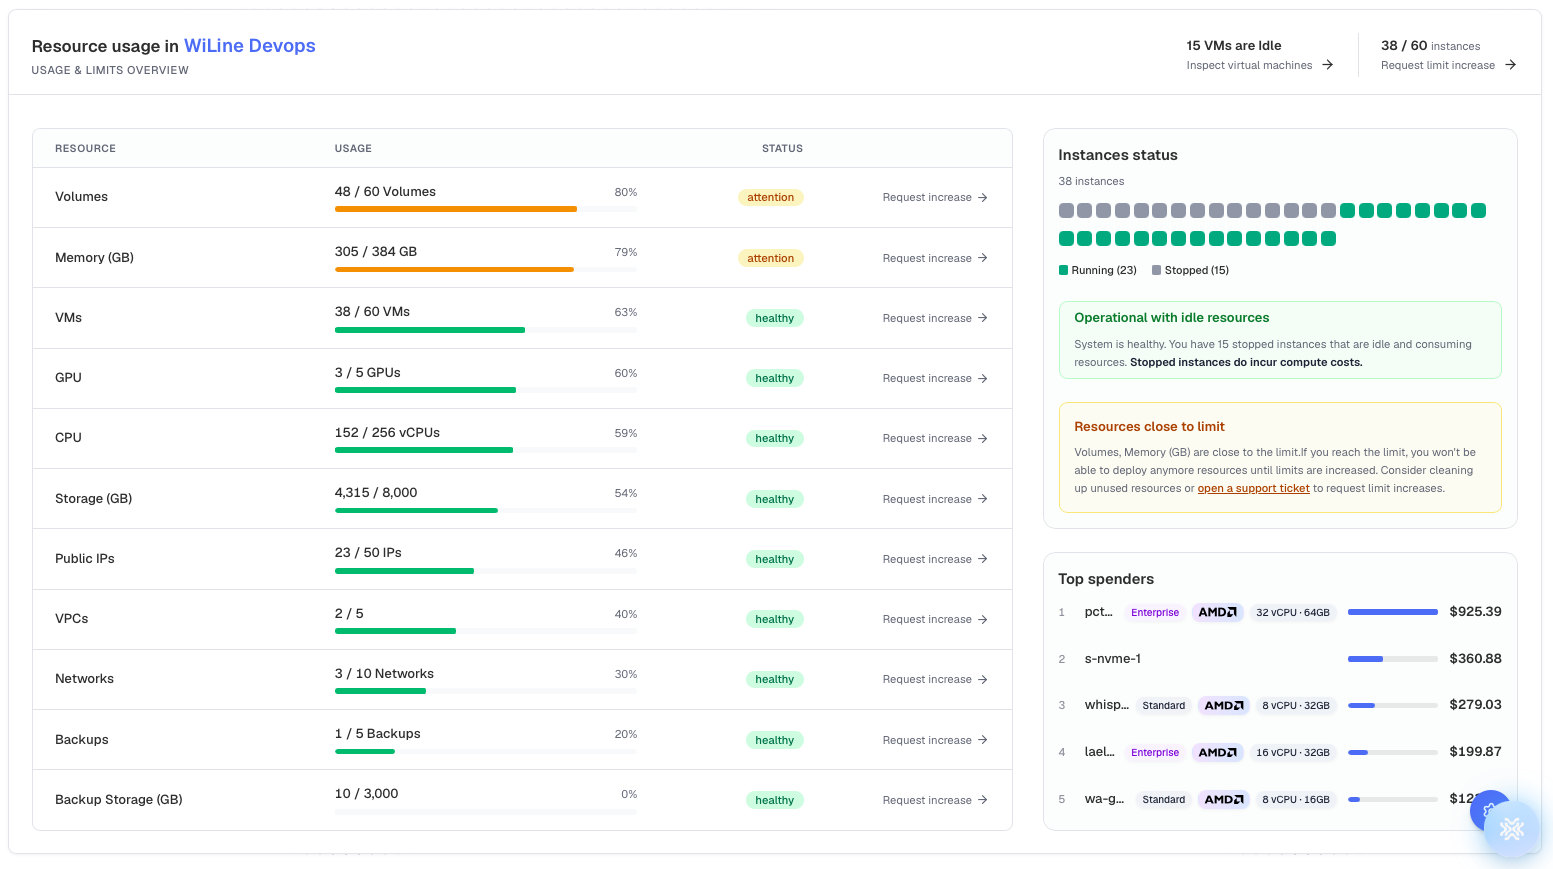
Task: Open floating assistant icon at bottom right
Action: coord(1511,828)
